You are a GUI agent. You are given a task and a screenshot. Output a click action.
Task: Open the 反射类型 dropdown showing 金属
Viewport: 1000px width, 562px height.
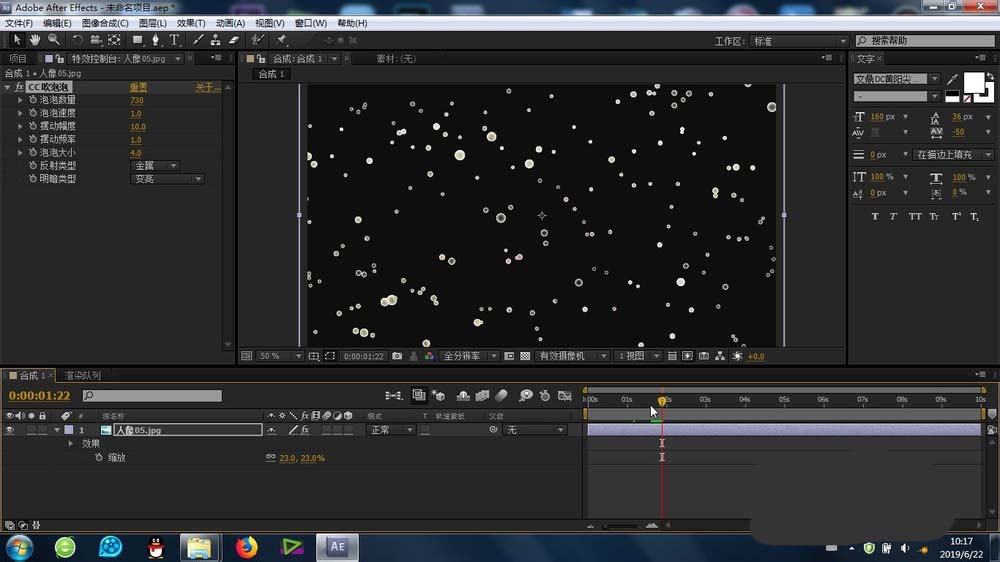[155, 166]
